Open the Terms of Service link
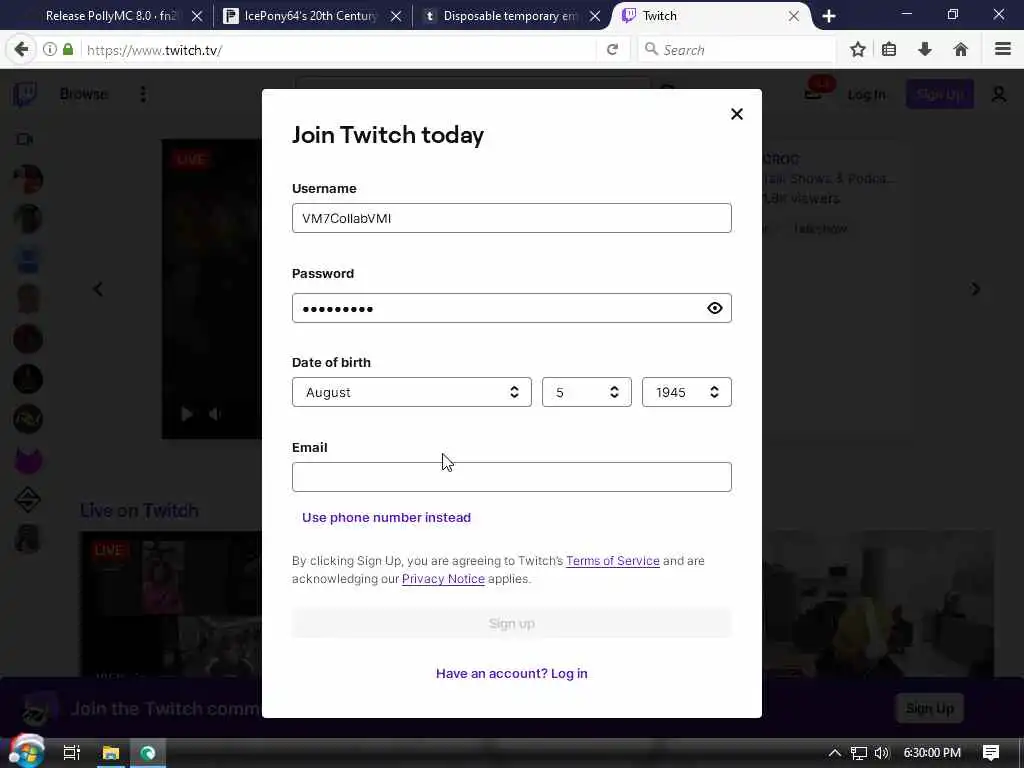Viewport: 1024px width, 768px height. click(x=613, y=561)
